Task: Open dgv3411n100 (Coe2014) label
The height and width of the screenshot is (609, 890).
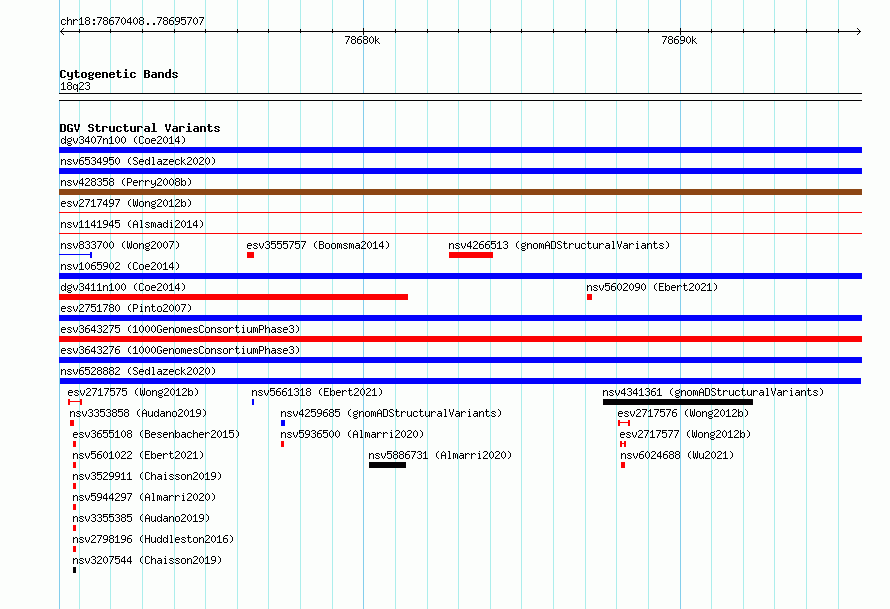Action: pos(123,287)
